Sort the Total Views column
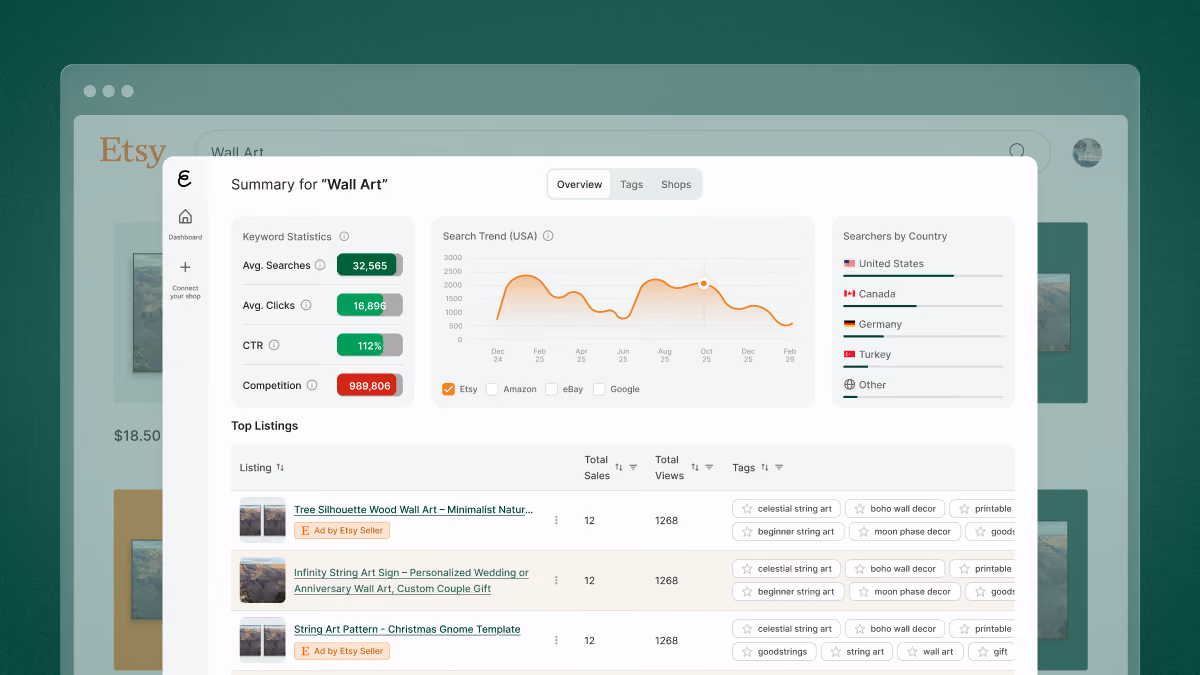The image size is (1200, 675). coord(695,467)
